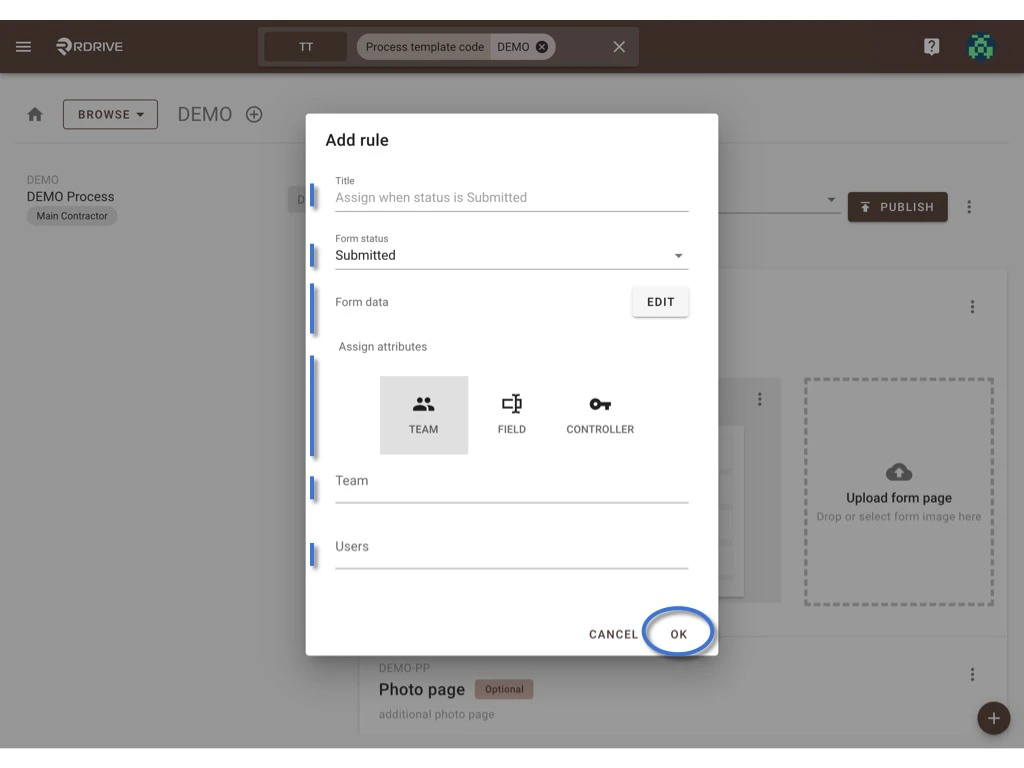Expand the BROWSE dropdown
This screenshot has width=1024, height=768.
coord(110,114)
